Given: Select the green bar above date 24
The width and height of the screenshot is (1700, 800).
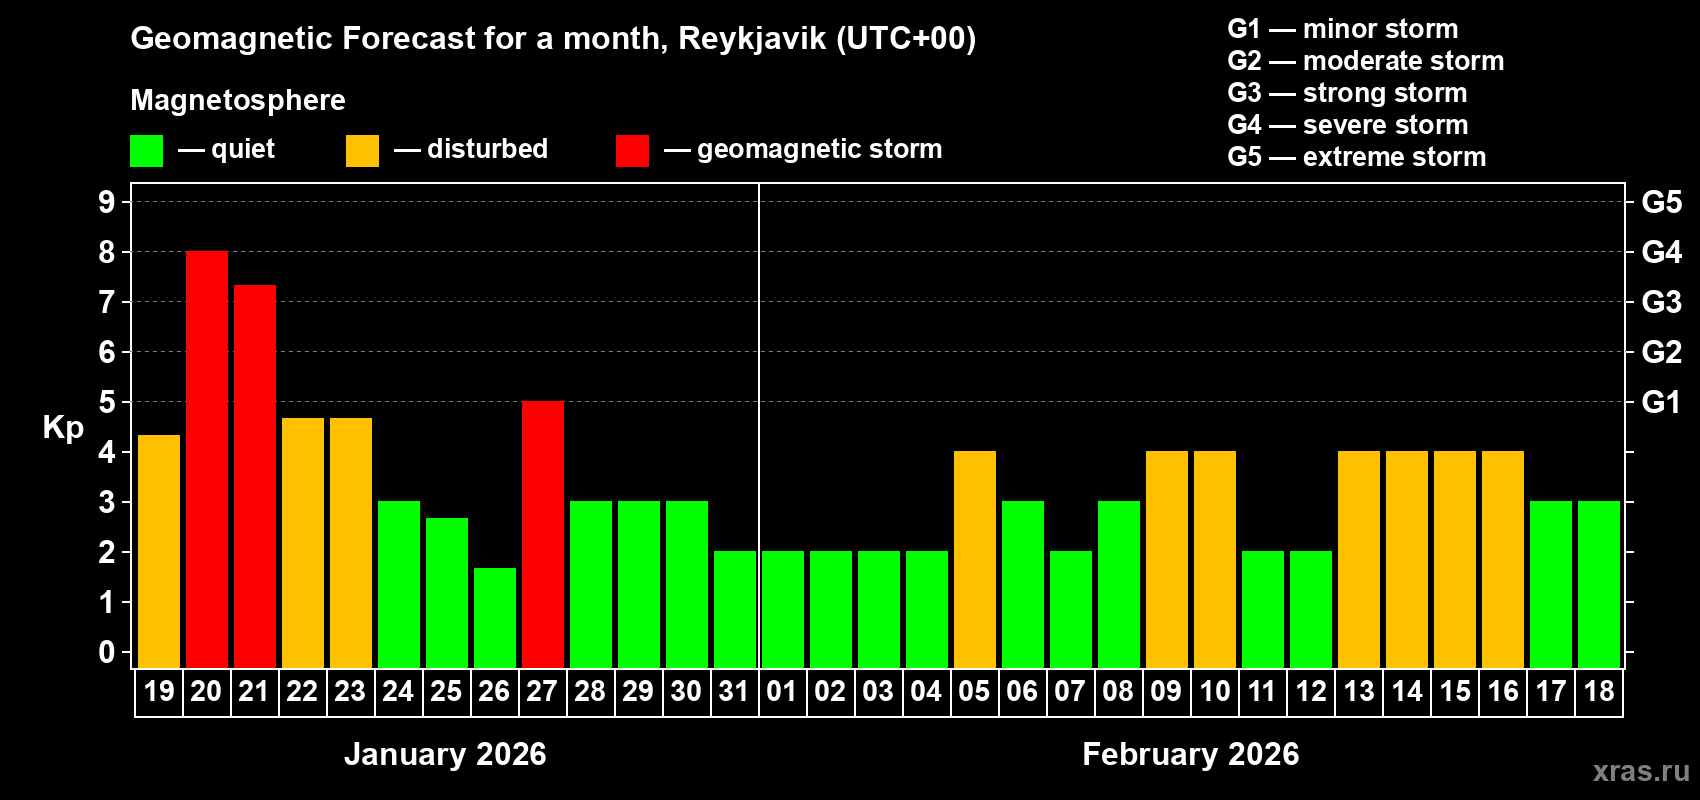Looking at the screenshot, I should tap(399, 585).
